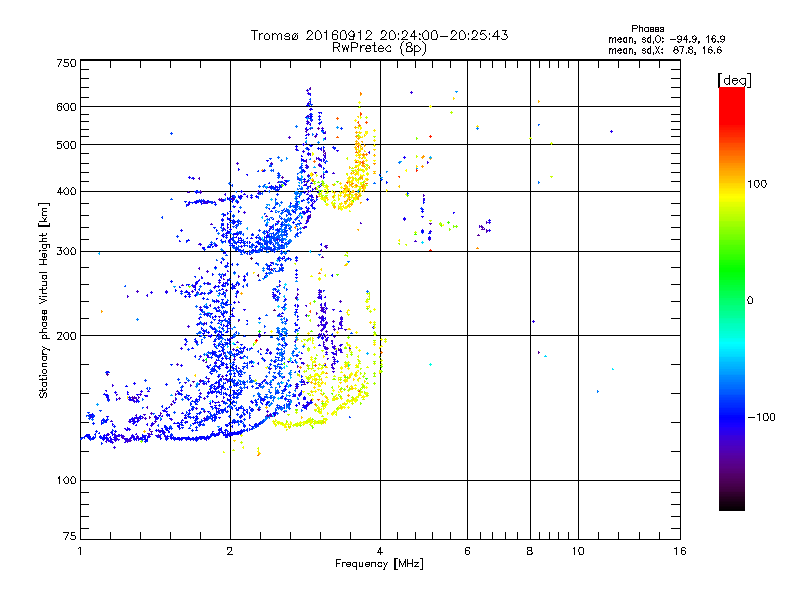Click the '[deg]' colorbar unit label
The width and height of the screenshot is (800, 600).
pos(734,80)
